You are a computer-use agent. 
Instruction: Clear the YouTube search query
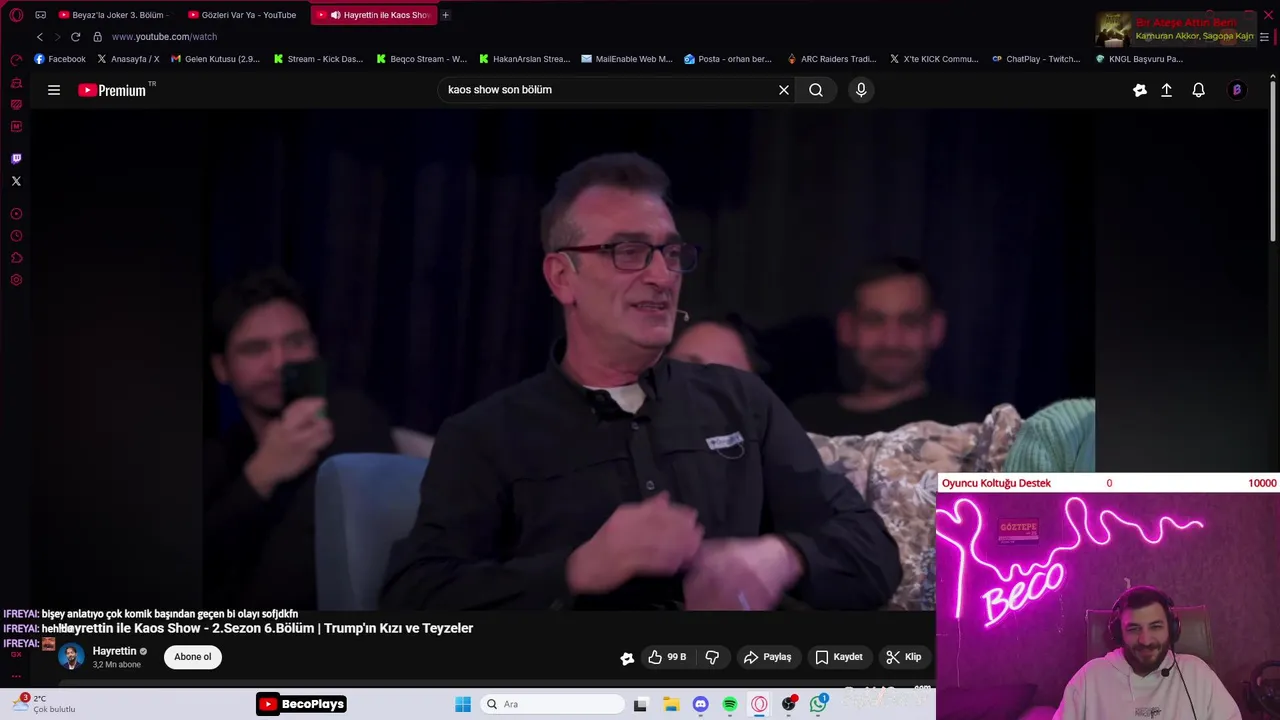[784, 90]
